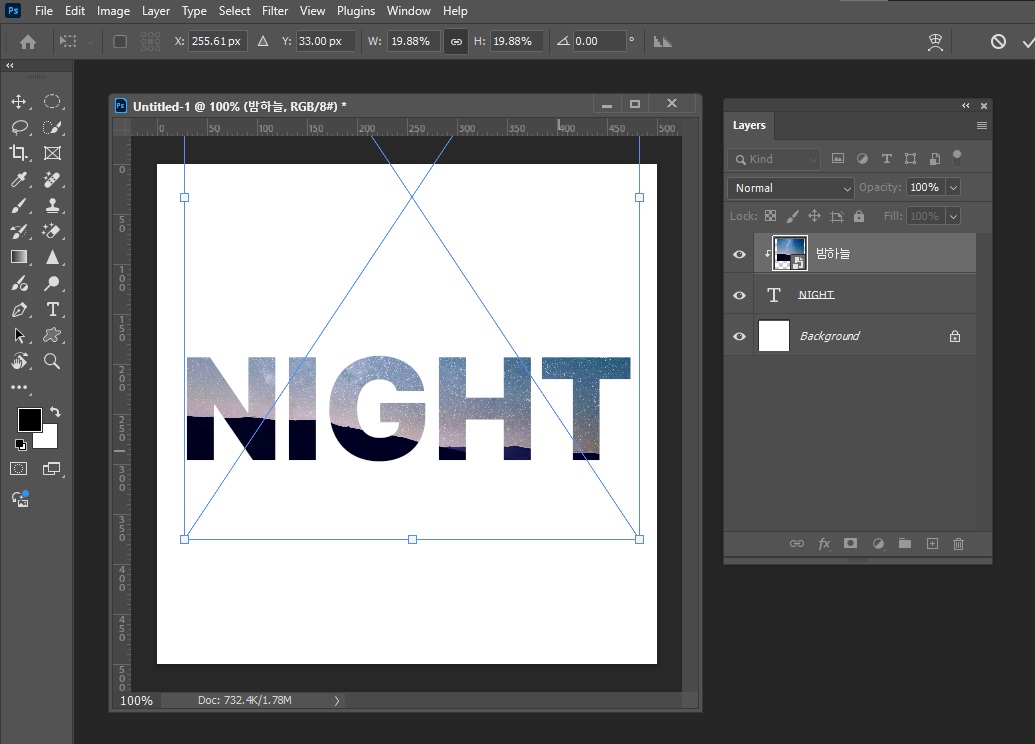Select the Eraser tool
This screenshot has width=1035, height=744.
(x=52, y=231)
